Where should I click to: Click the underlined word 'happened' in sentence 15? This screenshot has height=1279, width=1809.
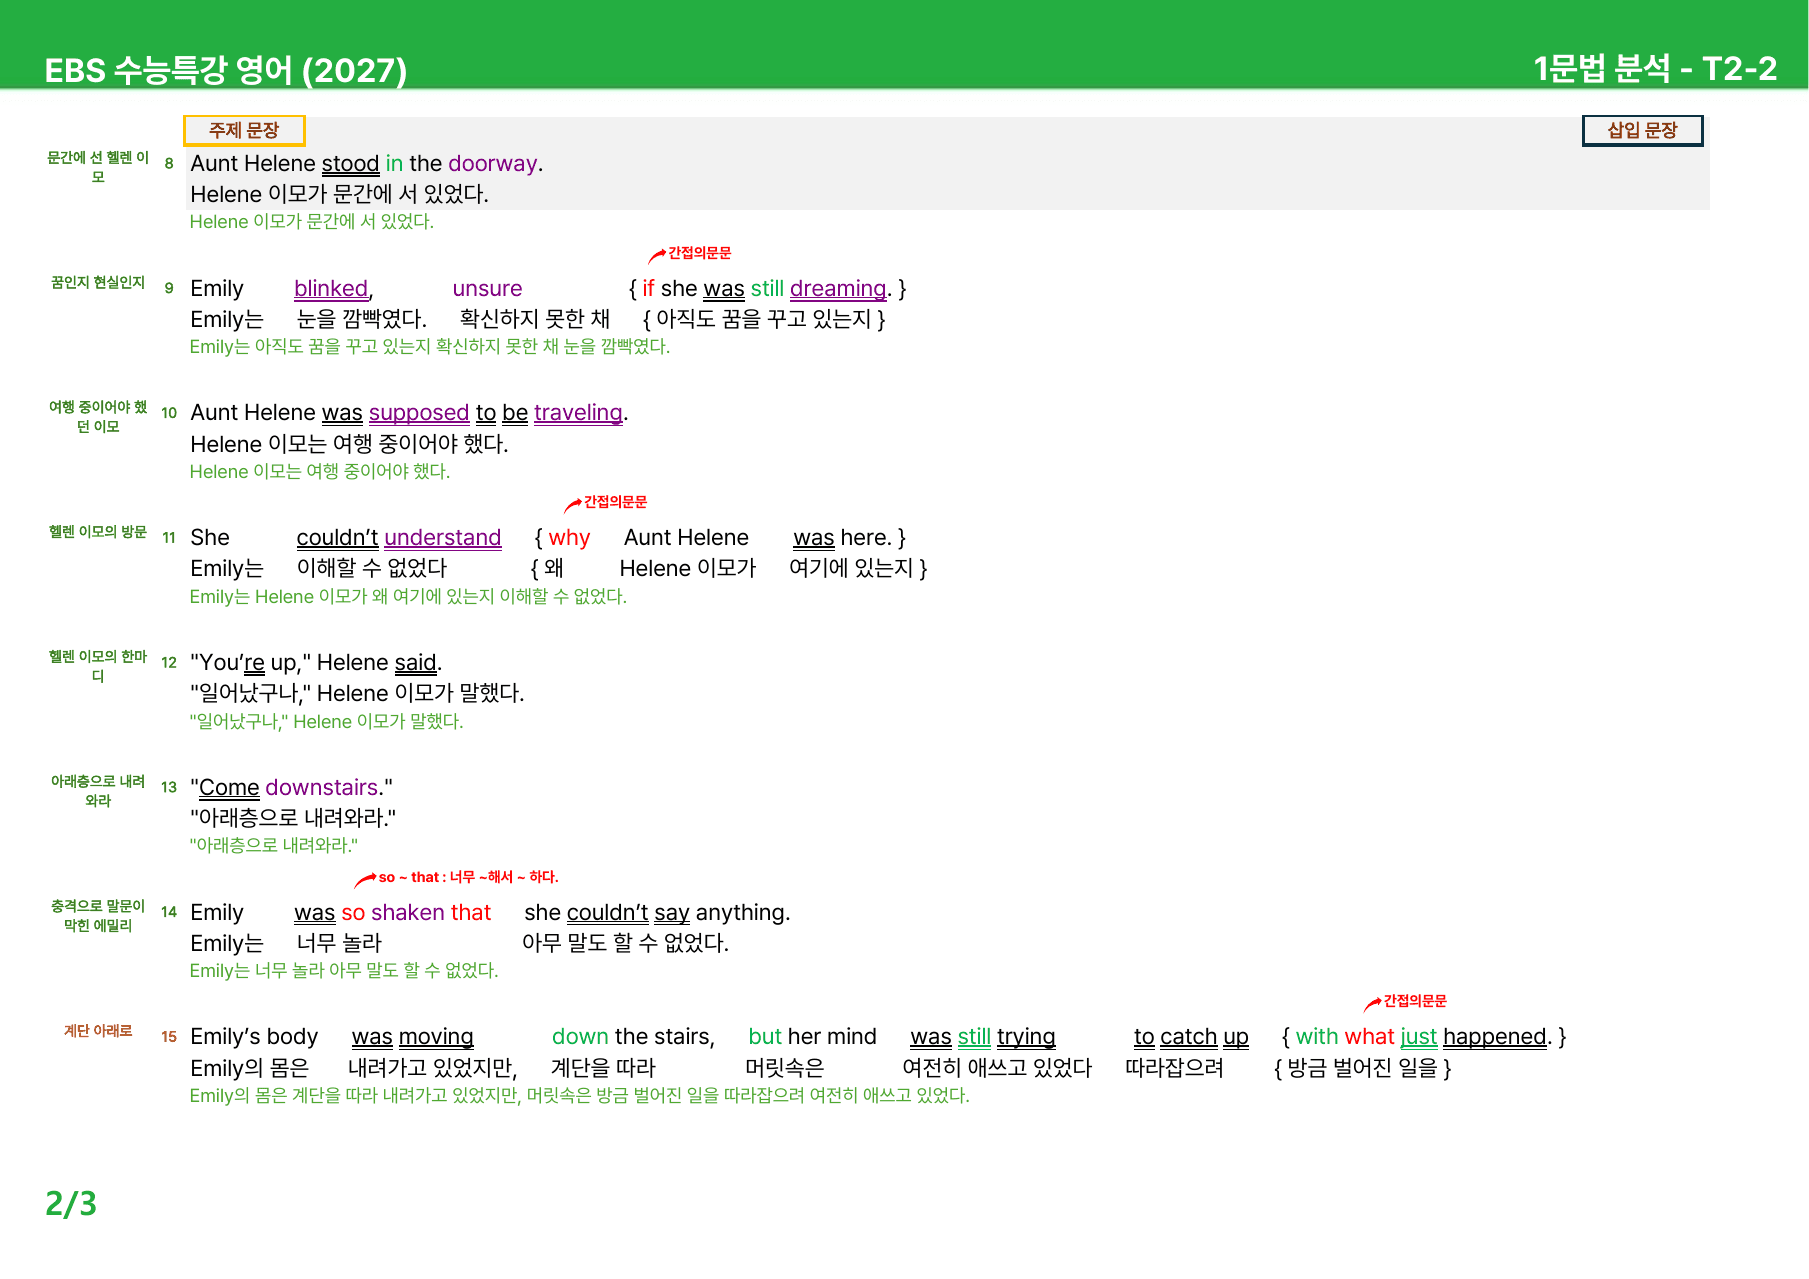point(1495,1038)
